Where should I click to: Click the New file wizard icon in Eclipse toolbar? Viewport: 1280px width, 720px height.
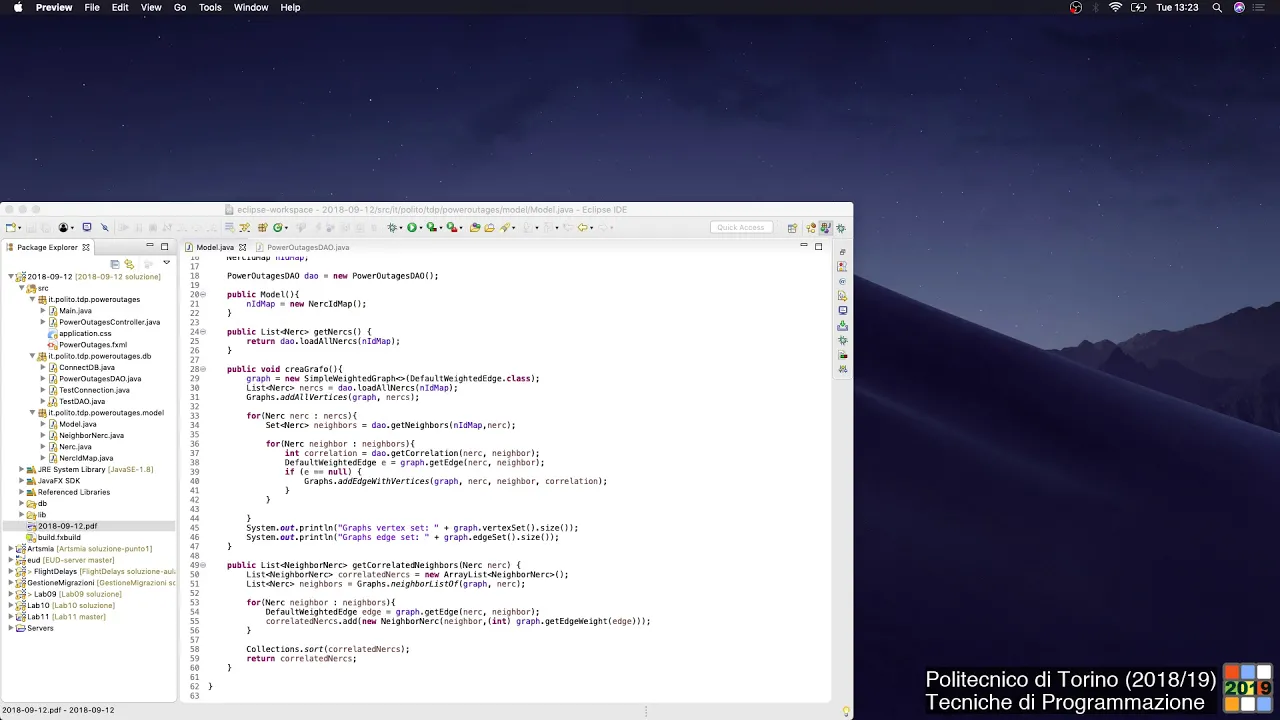coord(11,228)
